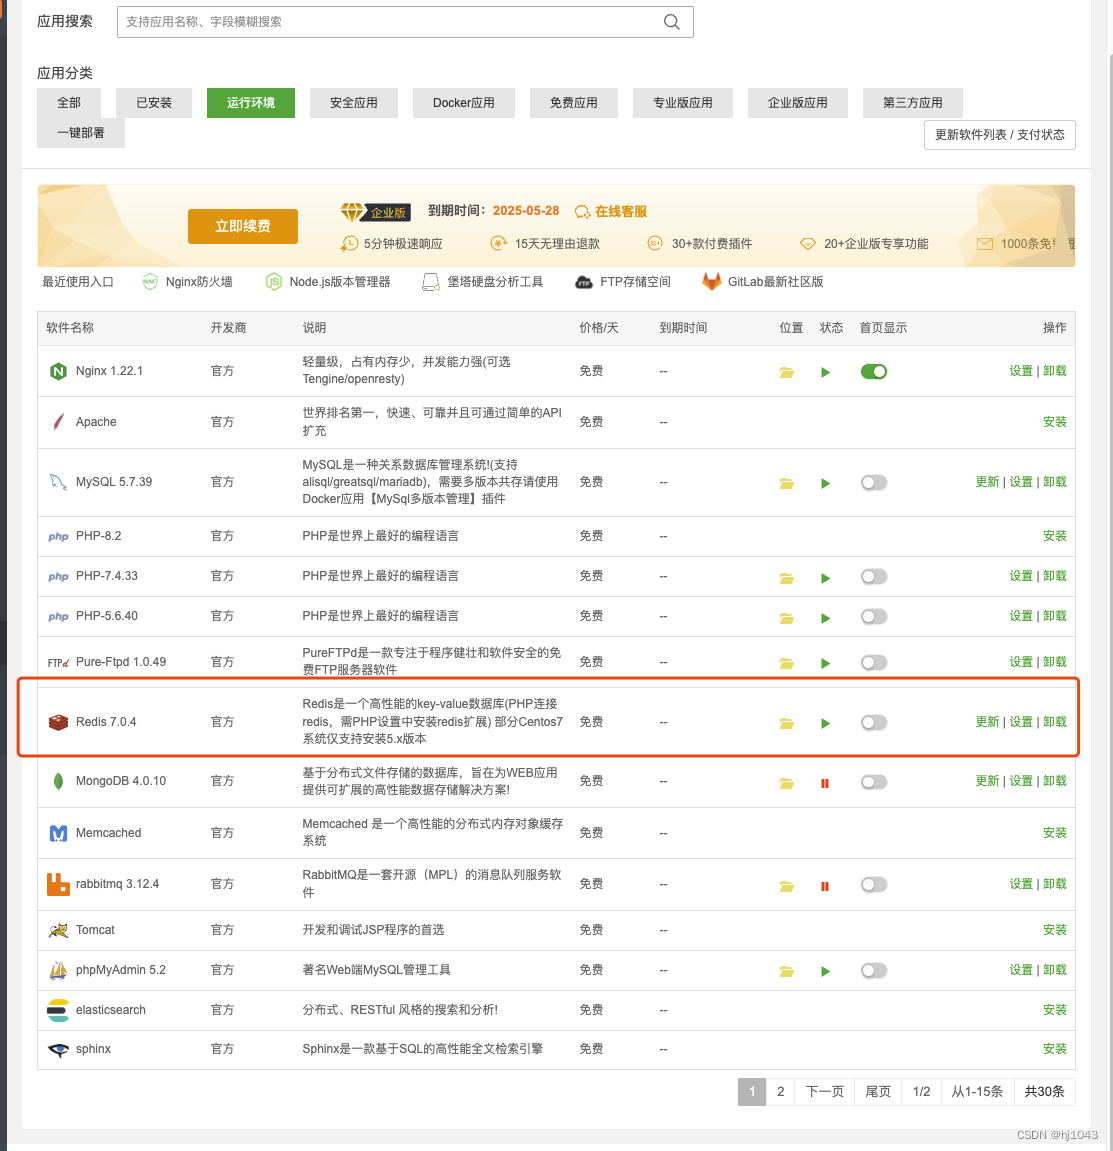The image size is (1113, 1151).
Task: Select the 专业版应用 category tab
Action: pyautogui.click(x=683, y=103)
